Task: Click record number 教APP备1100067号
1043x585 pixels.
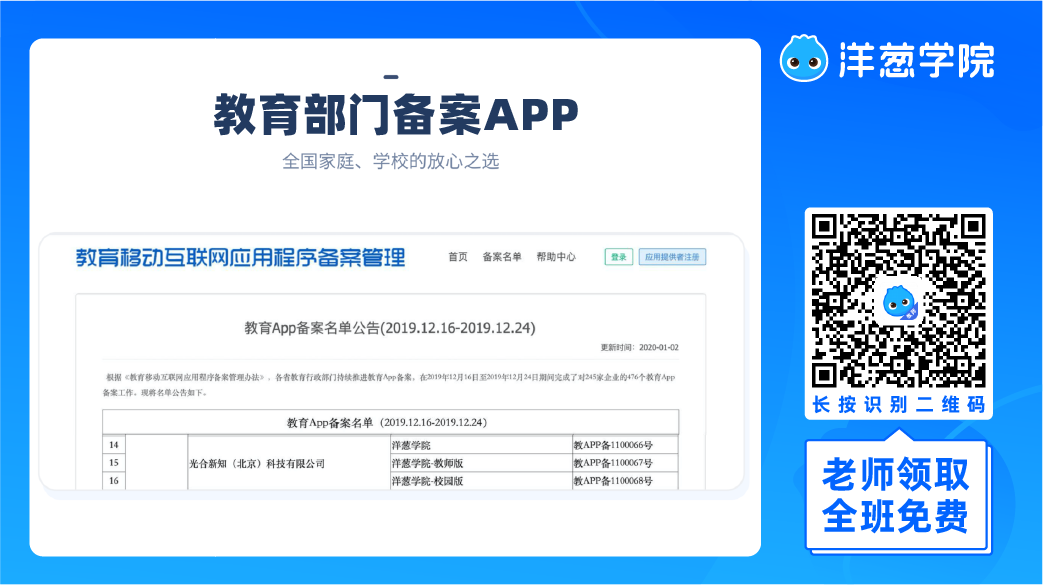Action: click(625, 463)
